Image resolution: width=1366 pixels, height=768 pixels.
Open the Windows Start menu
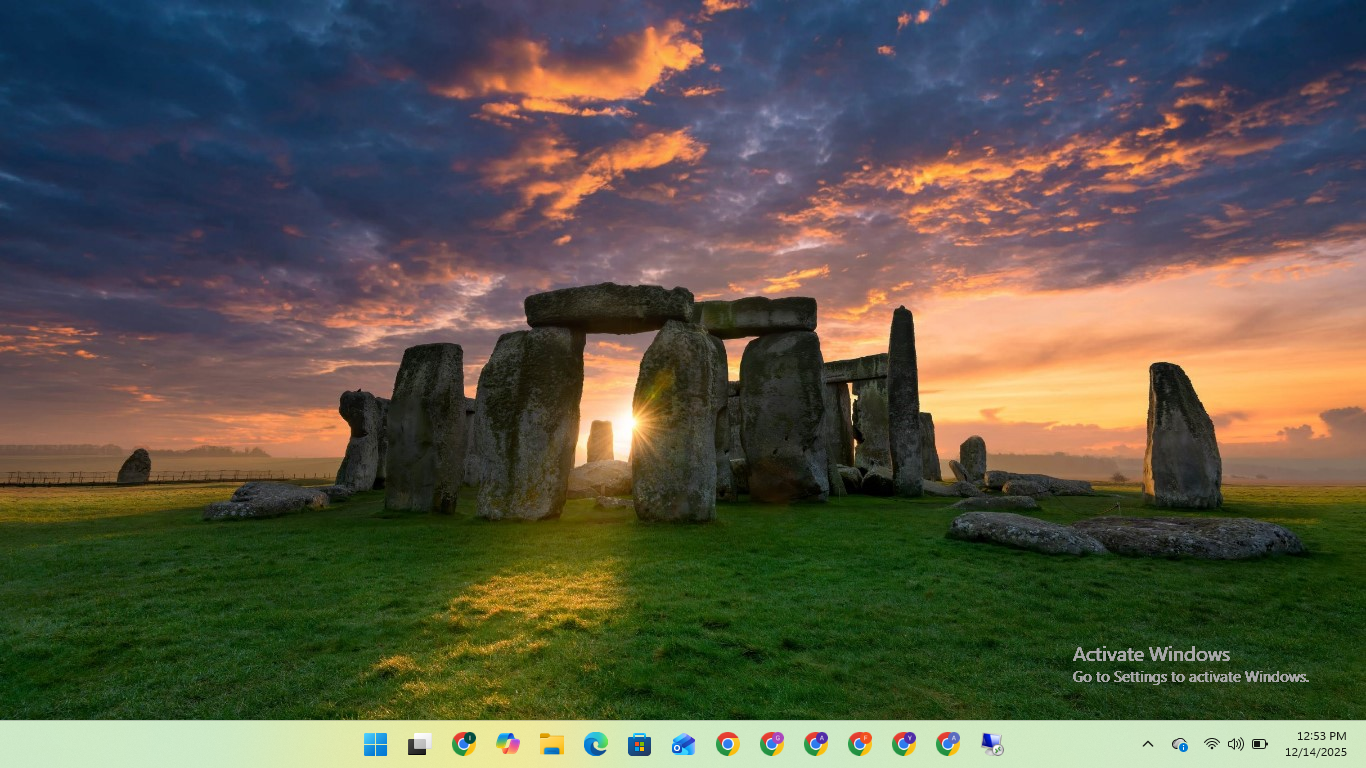pos(376,744)
